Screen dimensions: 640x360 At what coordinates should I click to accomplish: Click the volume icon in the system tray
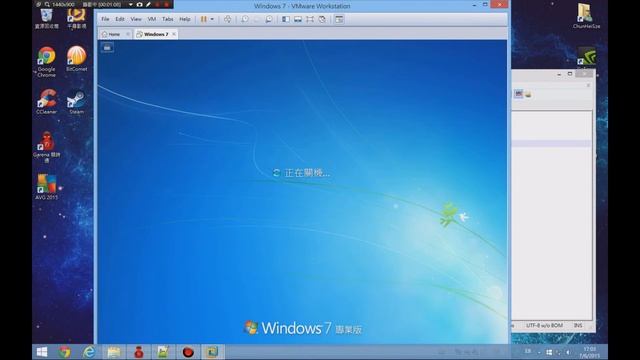568,352
